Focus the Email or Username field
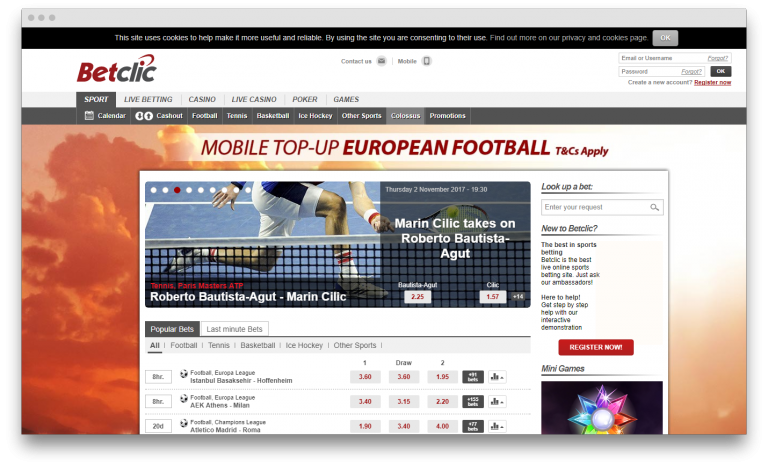 [675, 58]
